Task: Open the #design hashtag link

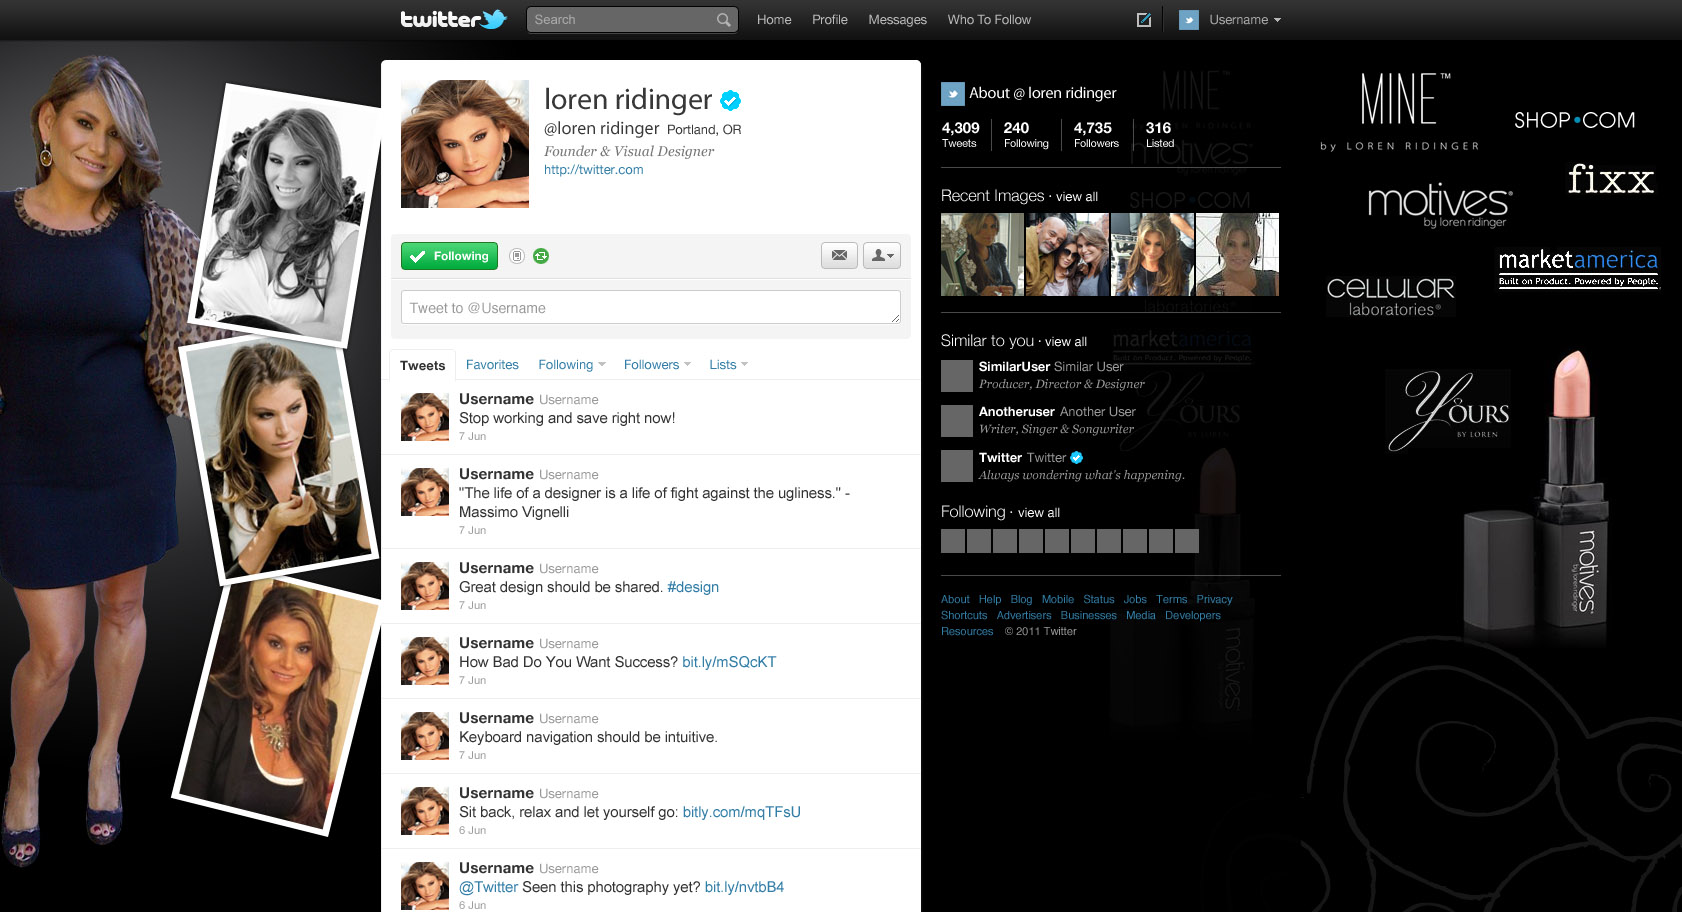Action: (x=693, y=587)
